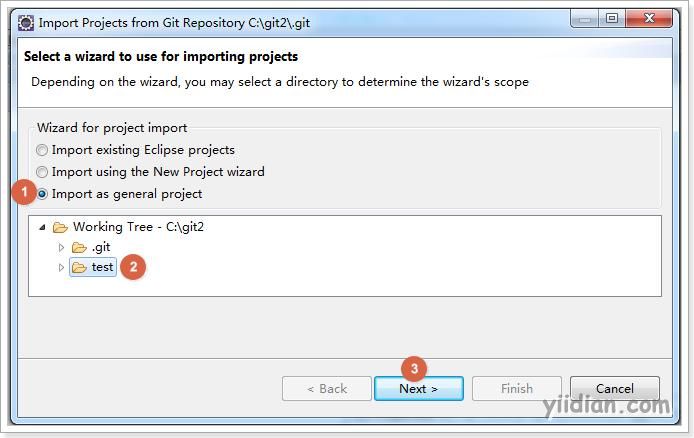Expand the test folder node

(62, 267)
